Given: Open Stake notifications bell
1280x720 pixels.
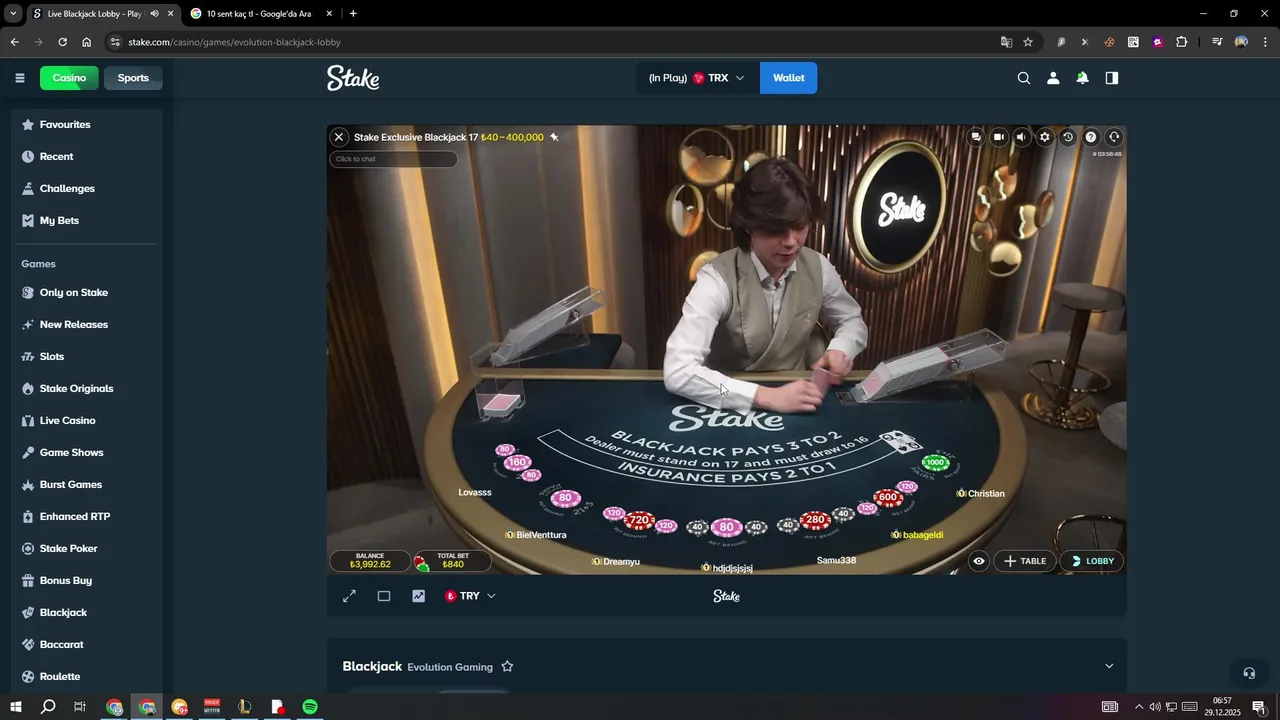Looking at the screenshot, I should coord(1082,78).
